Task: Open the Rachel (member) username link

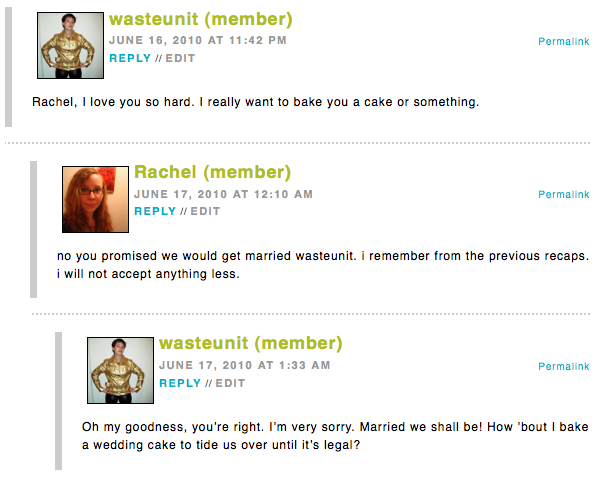Action: (x=212, y=173)
